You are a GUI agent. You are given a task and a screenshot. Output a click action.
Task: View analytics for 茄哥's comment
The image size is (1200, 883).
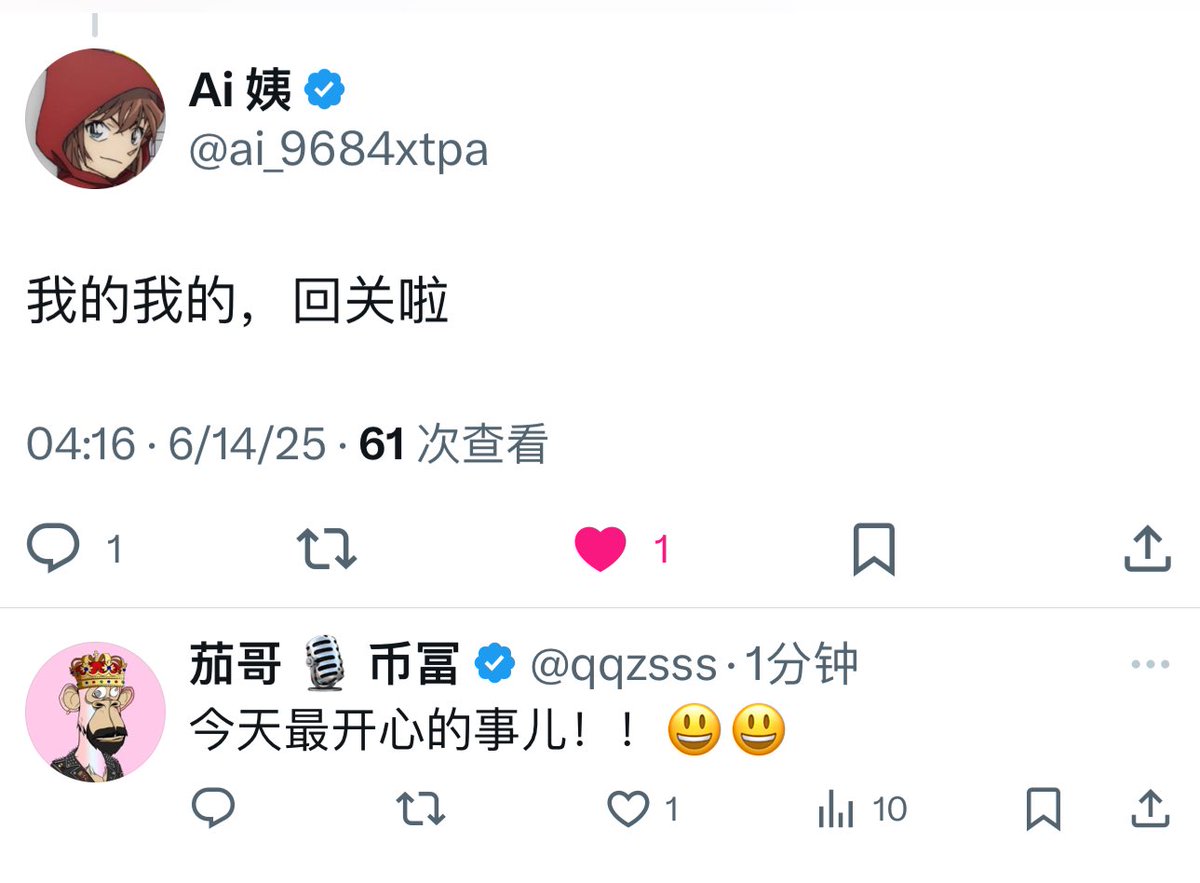[x=837, y=808]
